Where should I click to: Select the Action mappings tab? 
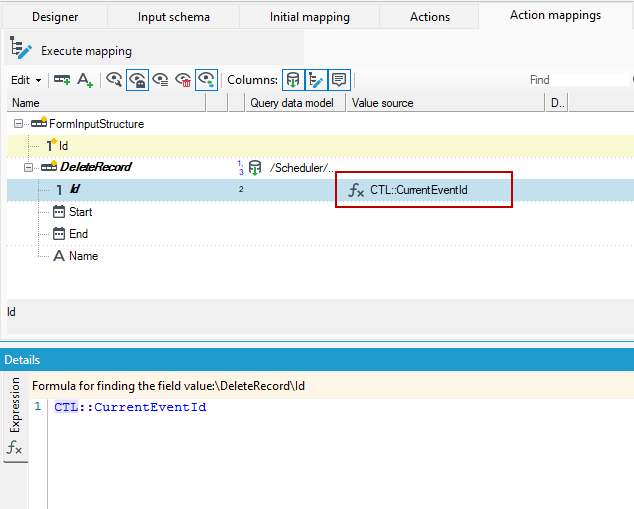pyautogui.click(x=555, y=15)
